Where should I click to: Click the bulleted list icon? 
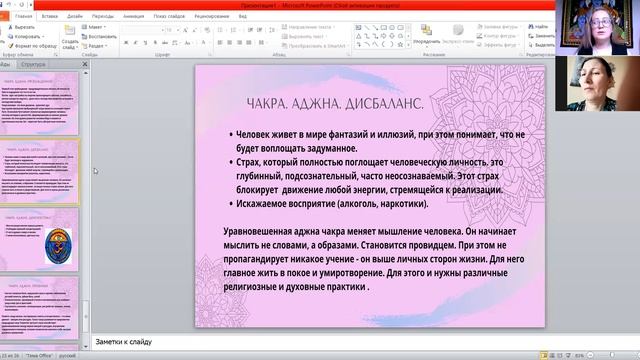pos(220,30)
